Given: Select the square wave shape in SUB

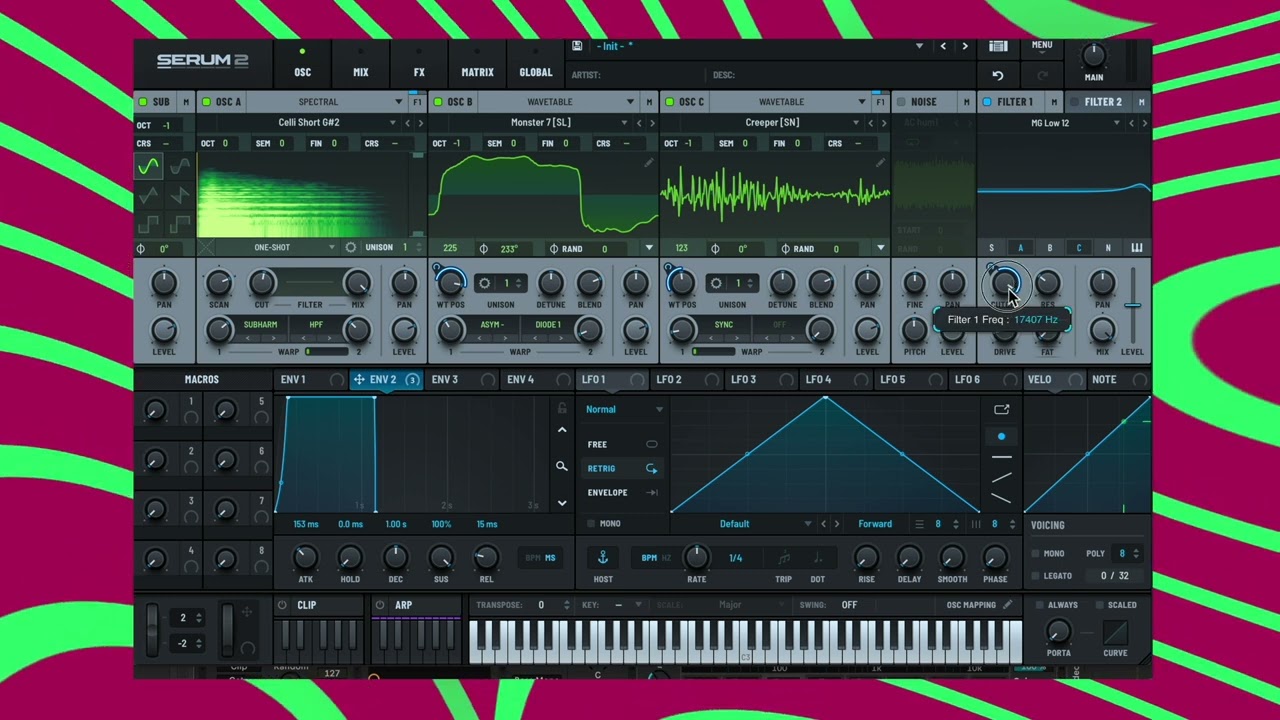Looking at the screenshot, I should coord(148,224).
